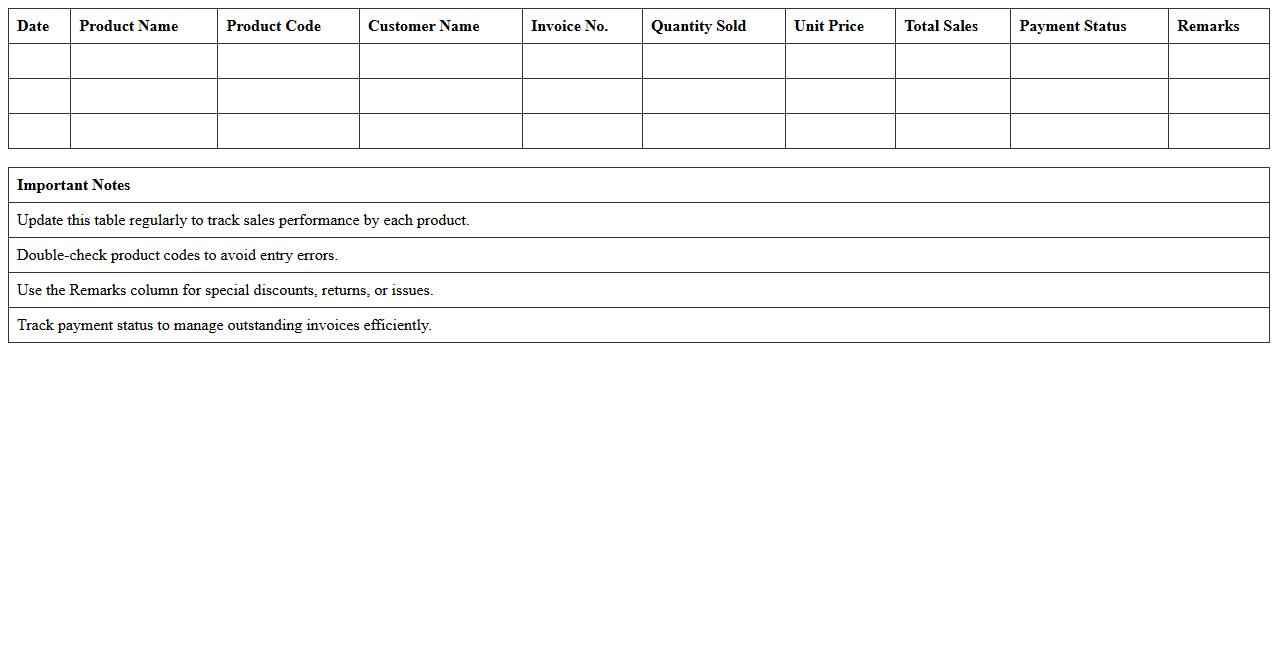This screenshot has width=1278, height=650.
Task: Click the note about updating table regularly
Action: [x=243, y=220]
